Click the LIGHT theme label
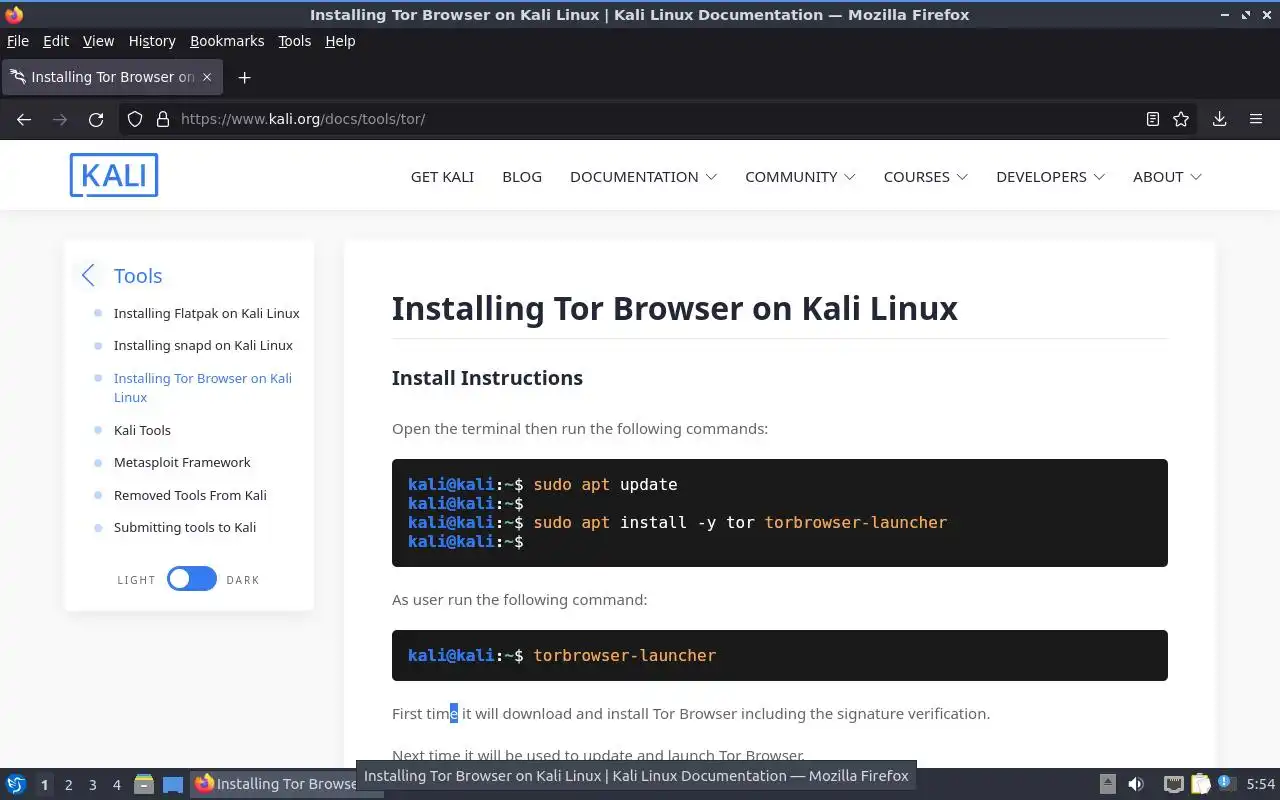 (136, 580)
